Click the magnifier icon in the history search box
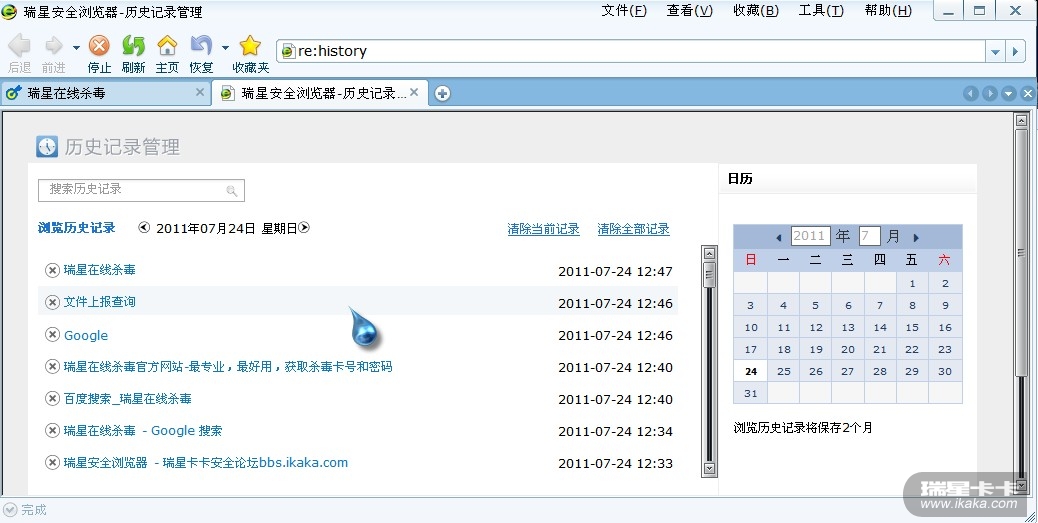Screen dimensions: 1038x523 click(232, 191)
